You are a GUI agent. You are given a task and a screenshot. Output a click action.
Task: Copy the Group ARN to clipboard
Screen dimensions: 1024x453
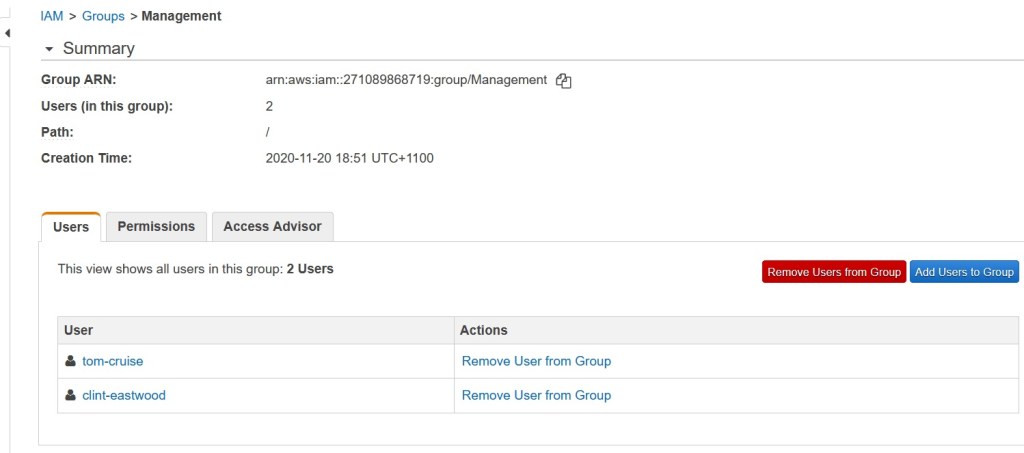[563, 81]
